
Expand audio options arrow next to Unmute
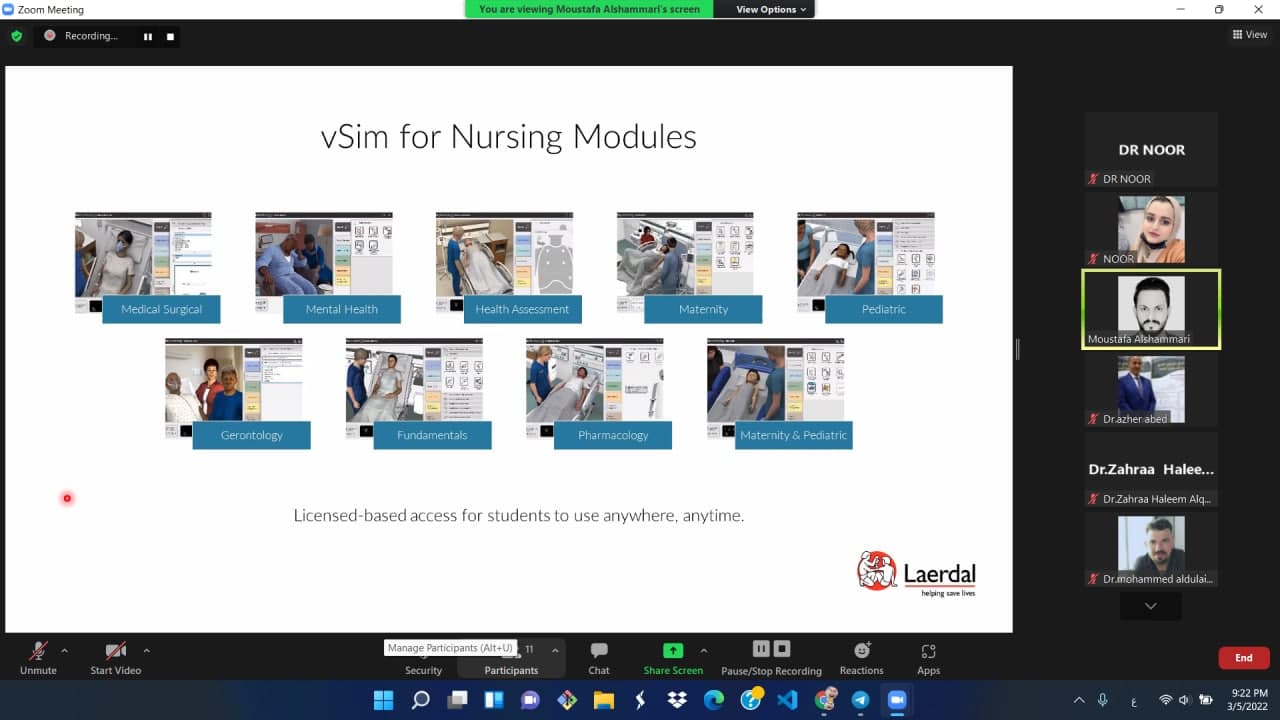click(x=65, y=650)
